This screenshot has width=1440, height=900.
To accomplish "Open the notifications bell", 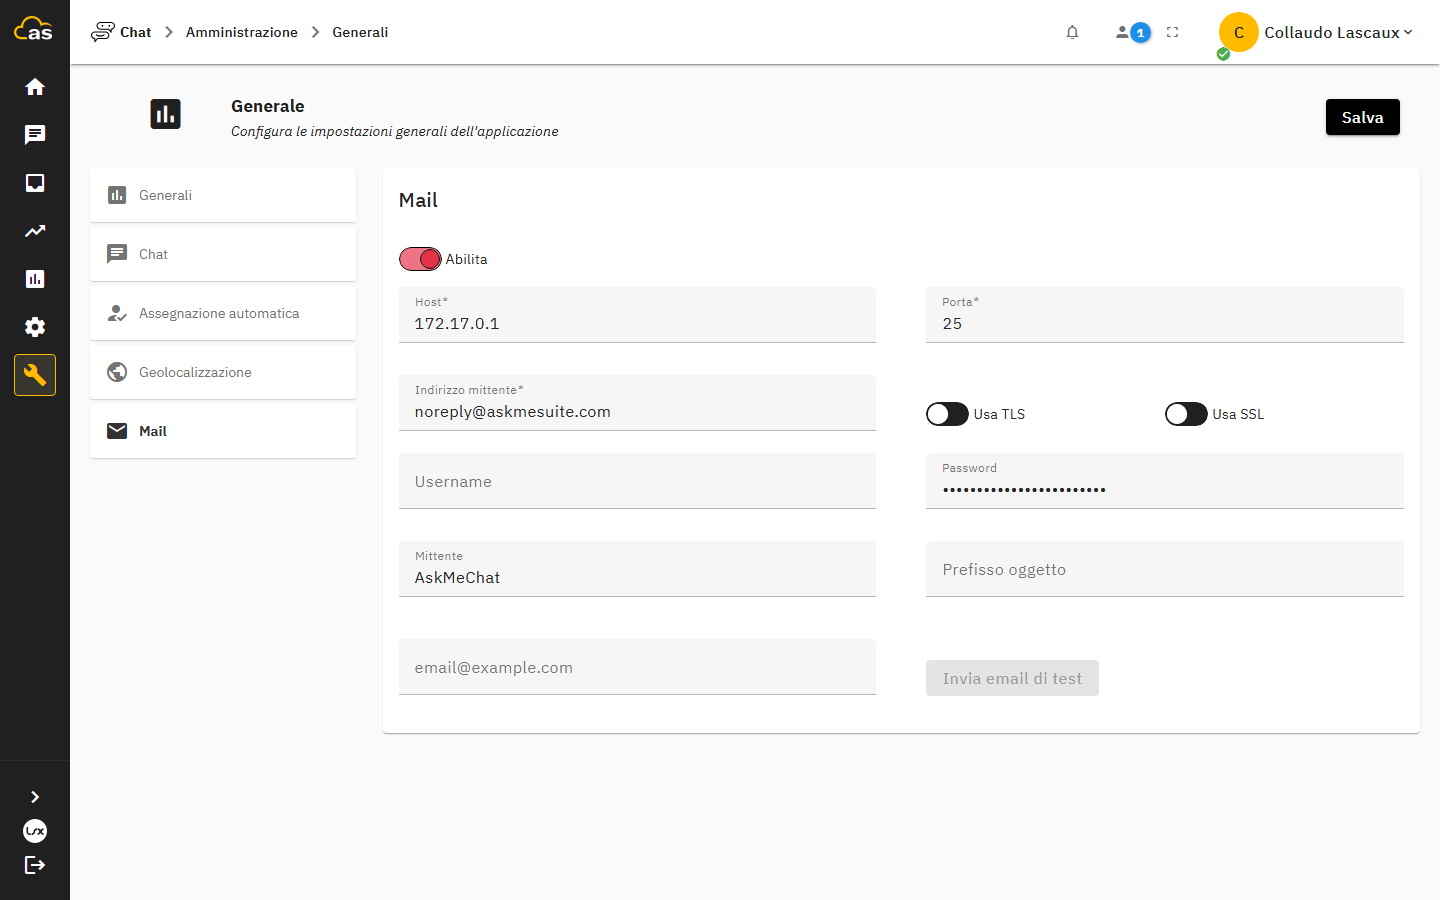I will [x=1072, y=32].
